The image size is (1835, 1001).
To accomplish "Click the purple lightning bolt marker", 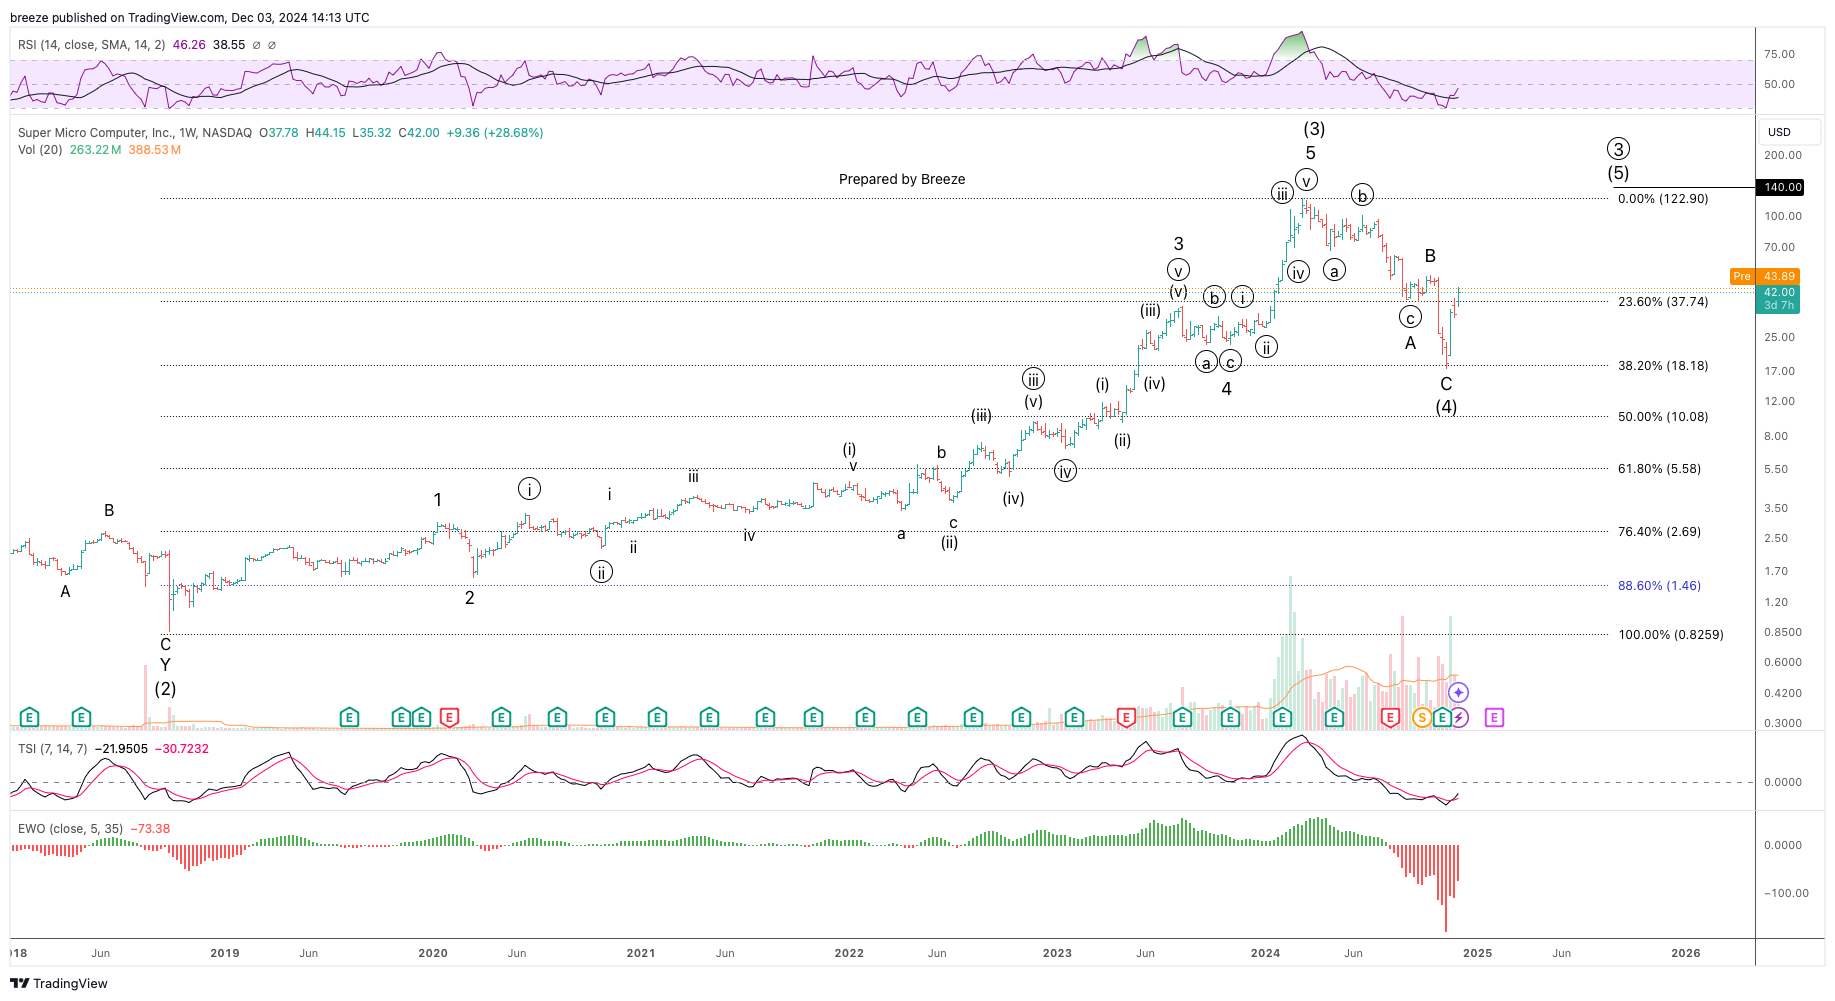I will coord(1459,717).
